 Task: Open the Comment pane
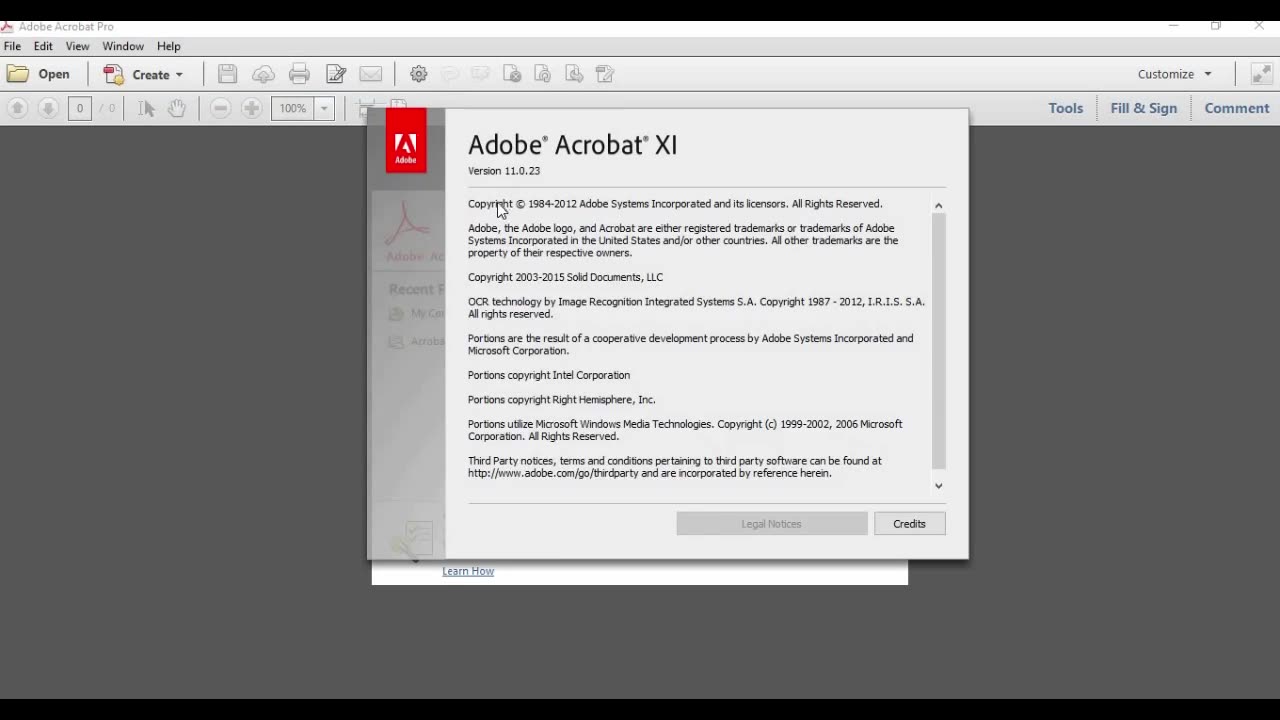tap(1237, 108)
